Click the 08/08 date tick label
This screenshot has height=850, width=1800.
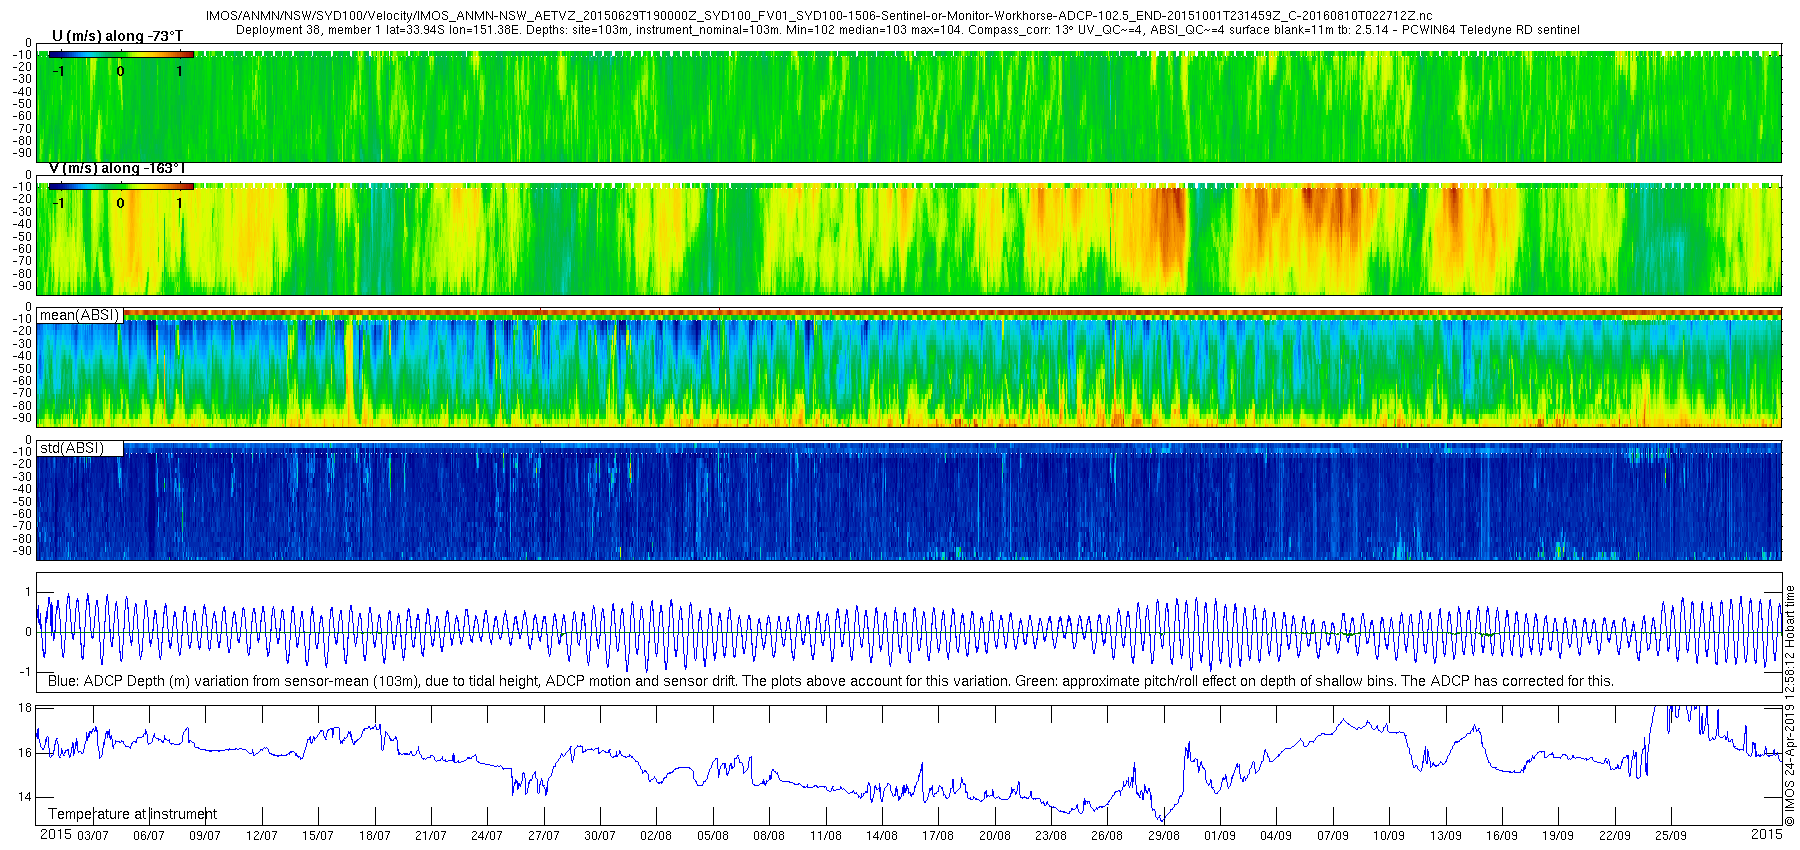(x=769, y=835)
